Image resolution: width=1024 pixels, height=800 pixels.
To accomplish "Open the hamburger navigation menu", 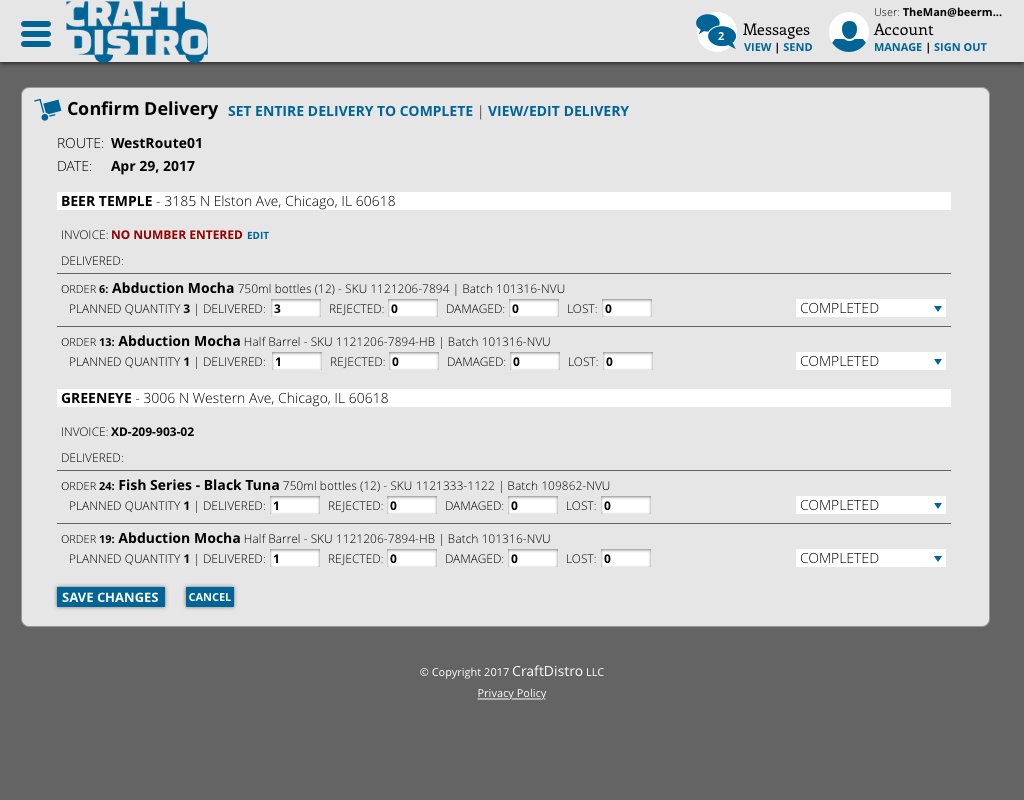I will (x=35, y=33).
